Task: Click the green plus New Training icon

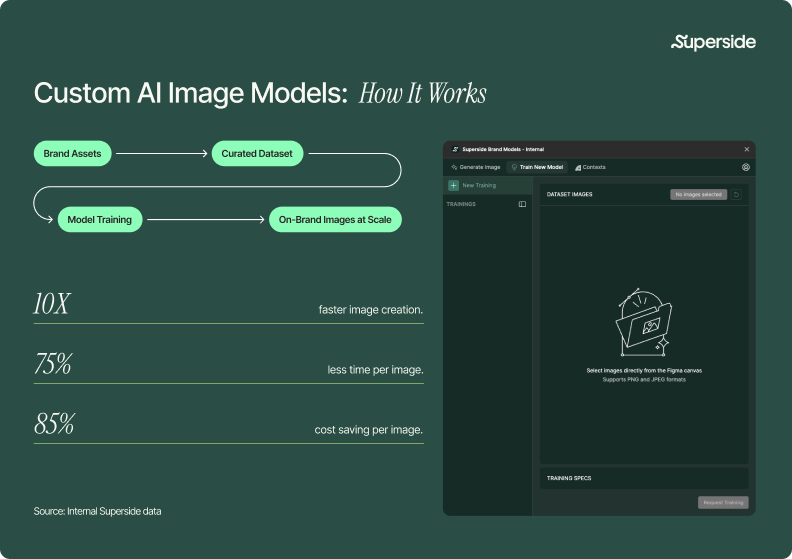Action: 453,185
